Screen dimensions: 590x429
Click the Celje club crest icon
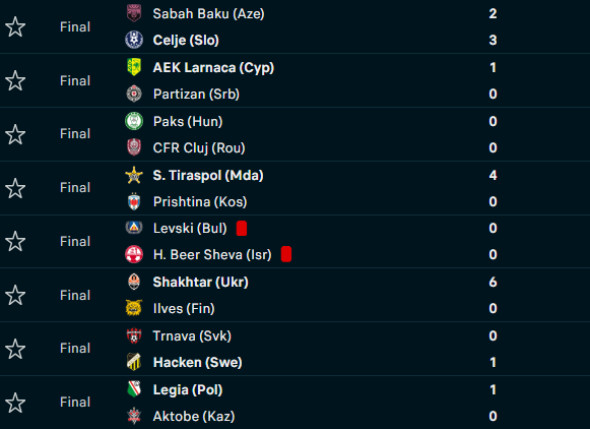(134, 40)
